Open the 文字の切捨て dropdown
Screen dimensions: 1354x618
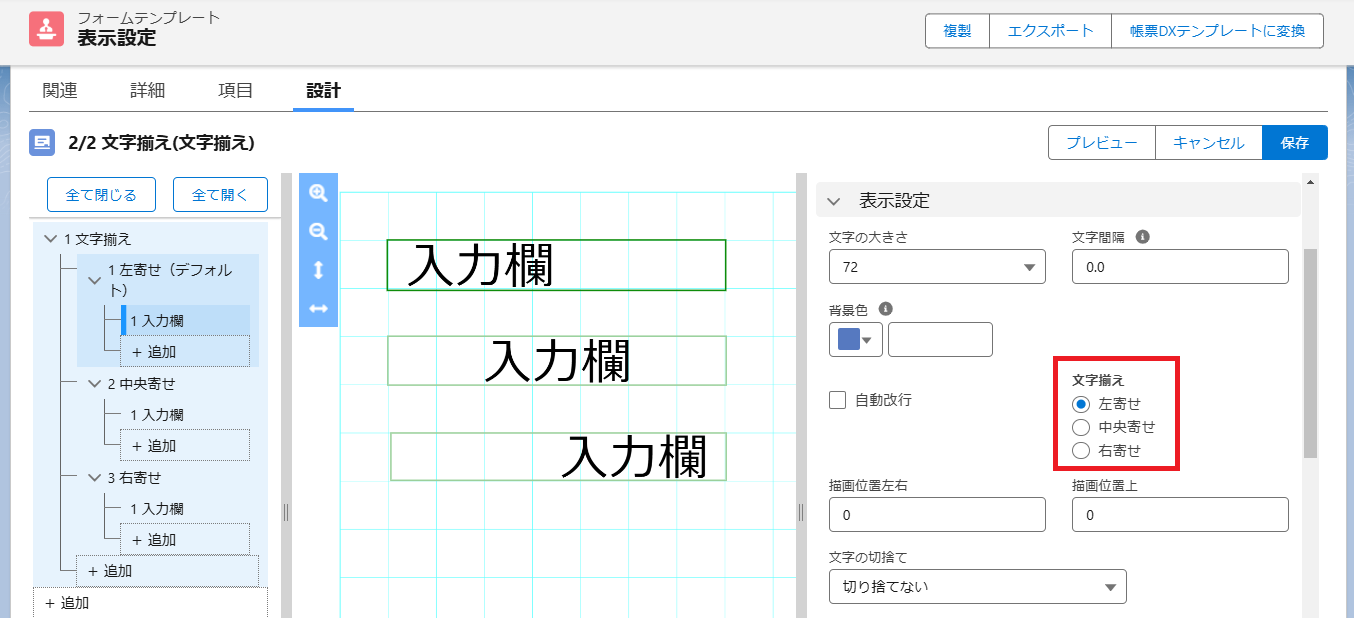pyautogui.click(x=977, y=586)
